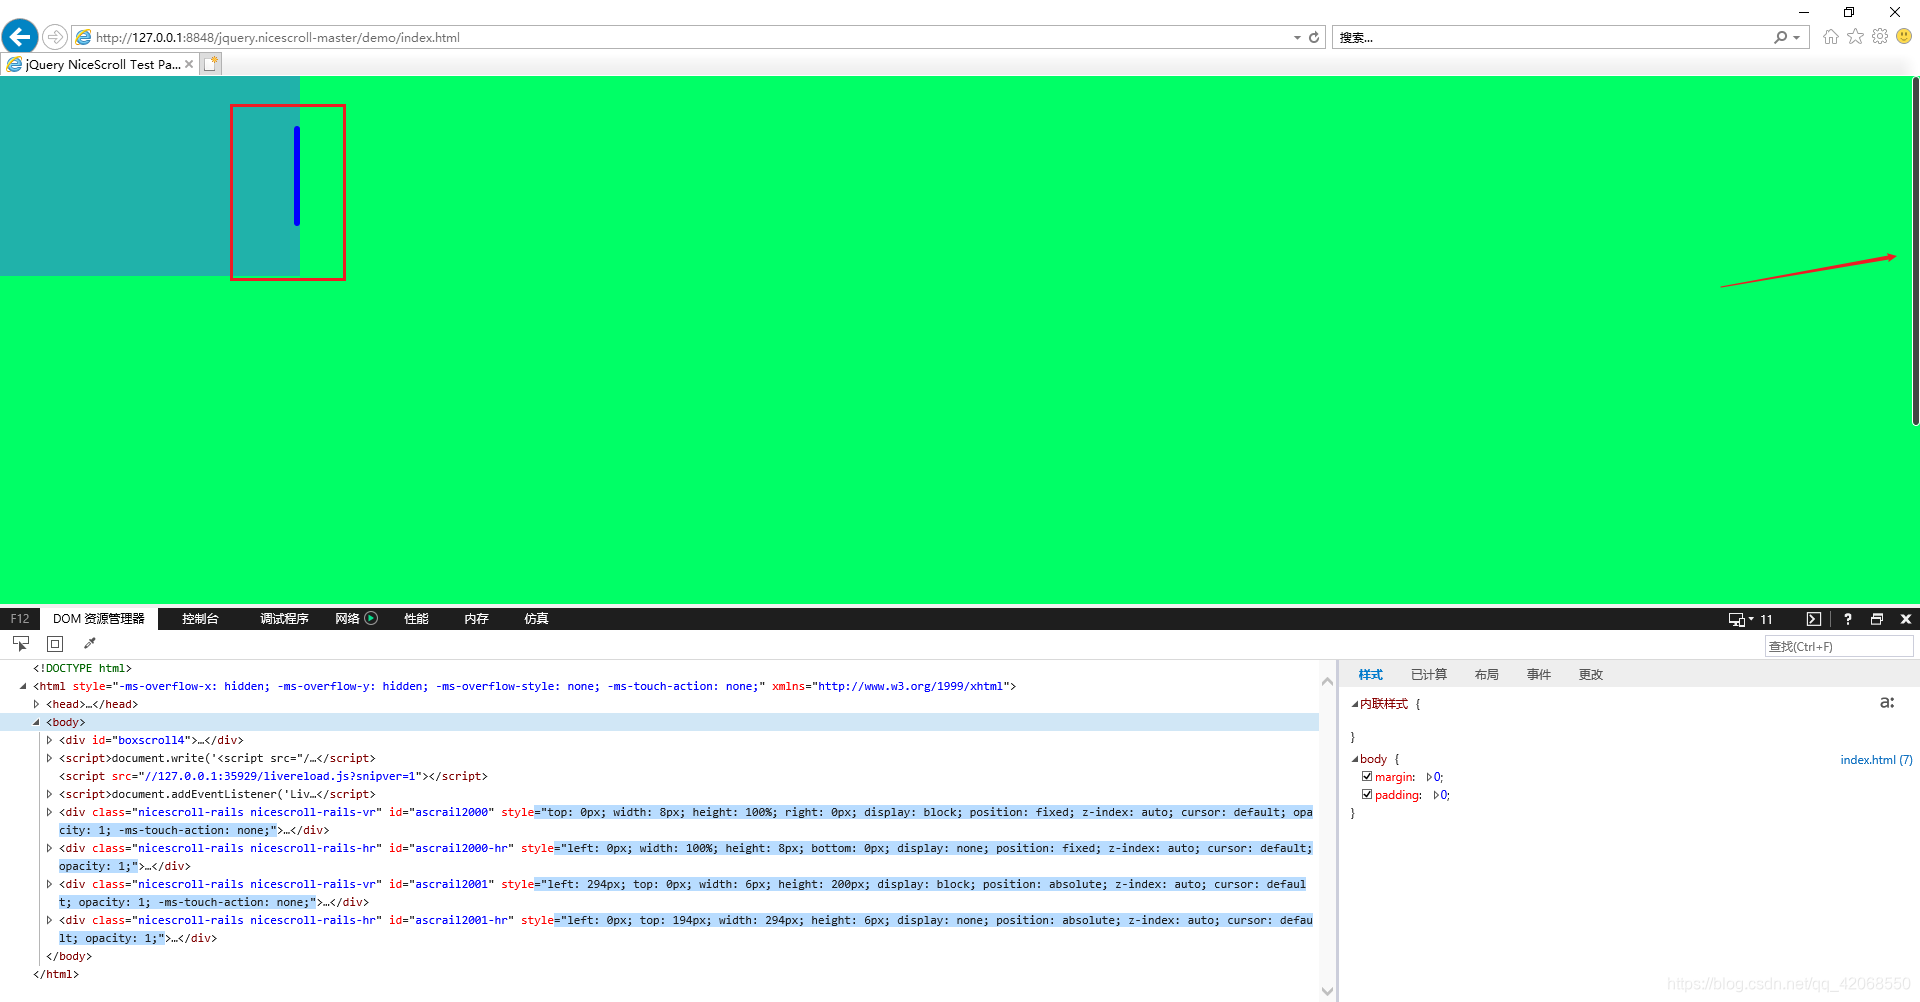The image size is (1920, 1002).
Task: Expand the padding value triangle
Action: (x=1436, y=795)
